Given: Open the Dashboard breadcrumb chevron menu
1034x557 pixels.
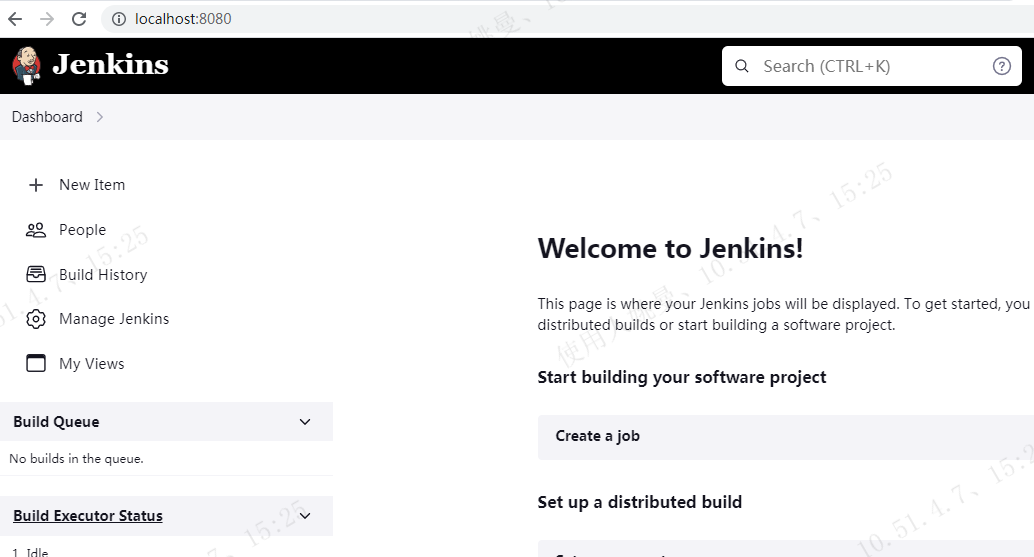Looking at the screenshot, I should click(100, 117).
